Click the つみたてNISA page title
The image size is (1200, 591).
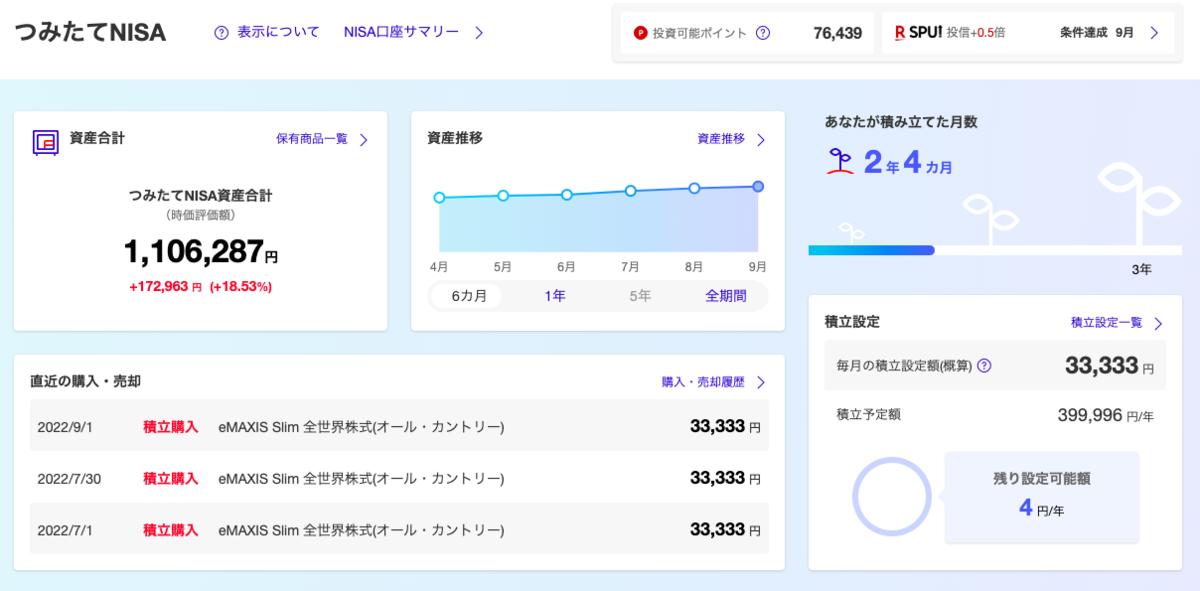90,32
